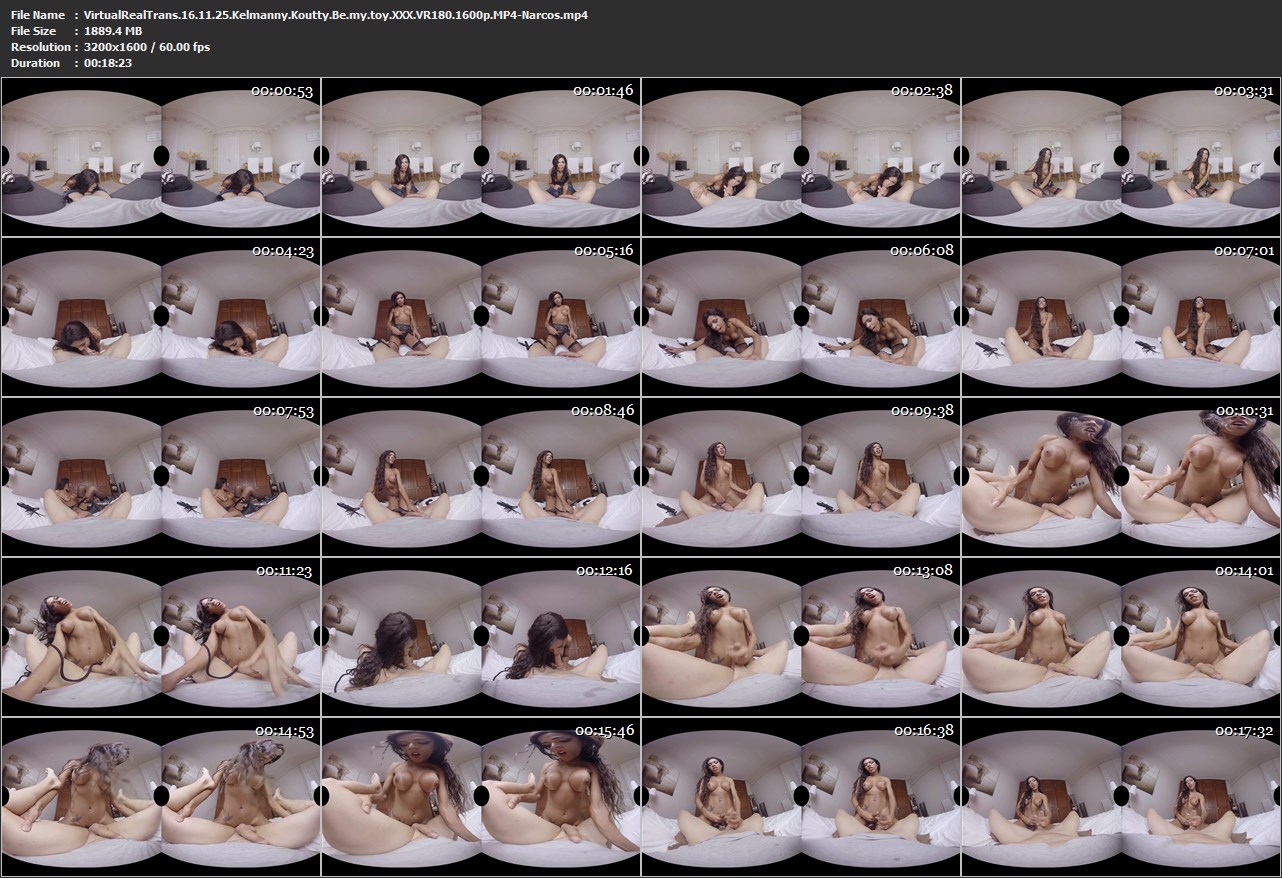Select the thumbnail timestamped 00:11:23
1282x878 pixels.
point(160,636)
